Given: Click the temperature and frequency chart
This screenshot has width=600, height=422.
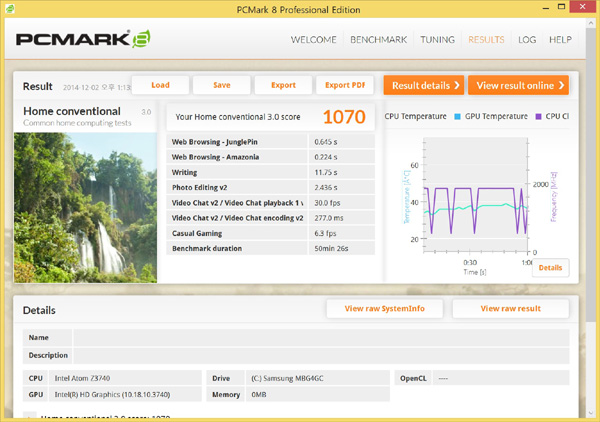Looking at the screenshot, I should [476, 196].
